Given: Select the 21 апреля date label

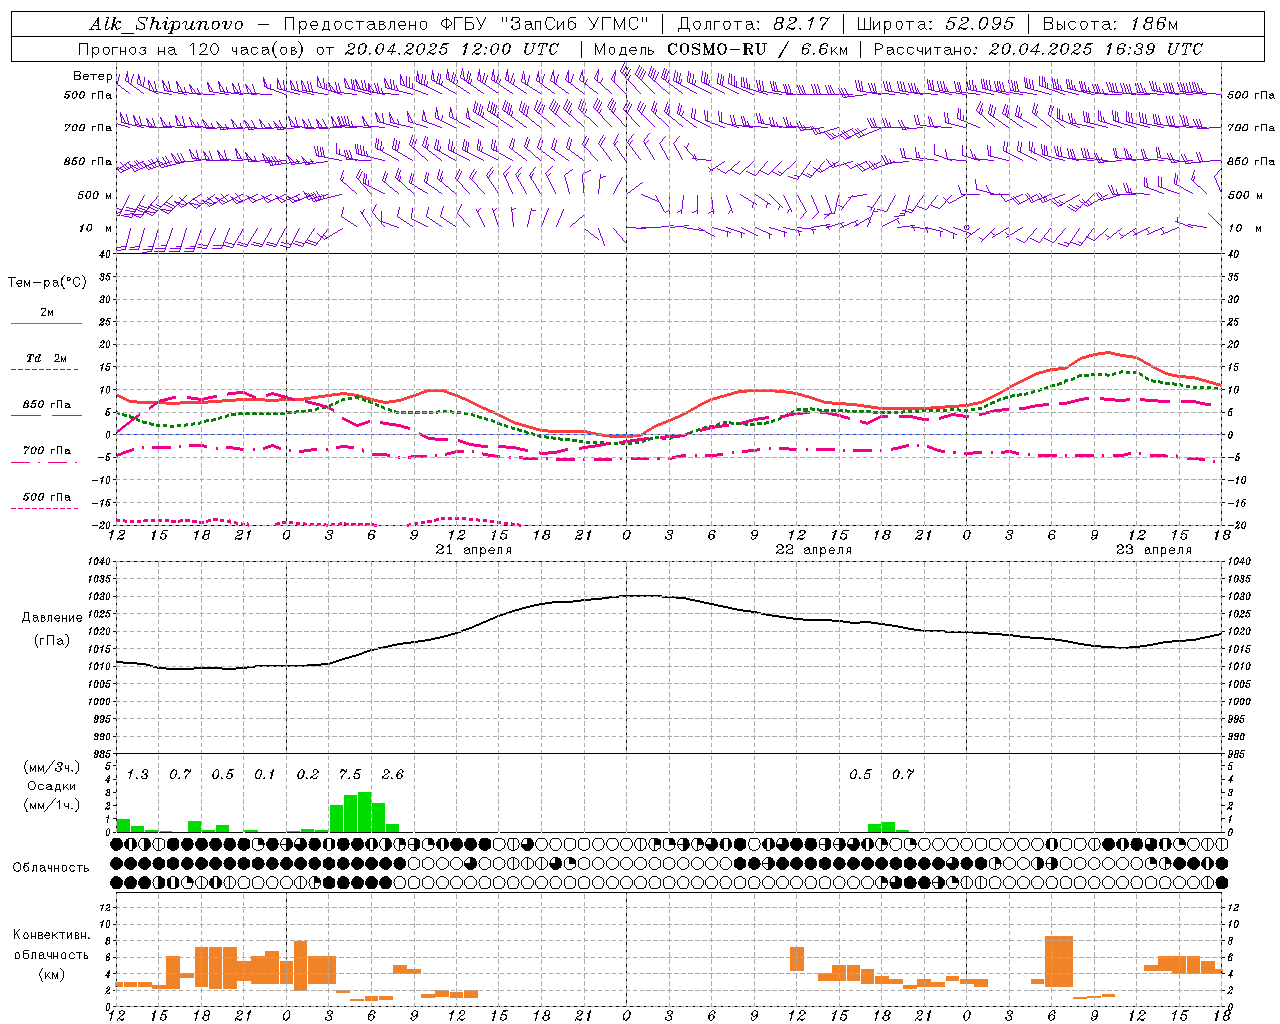Looking at the screenshot, I should click(474, 550).
